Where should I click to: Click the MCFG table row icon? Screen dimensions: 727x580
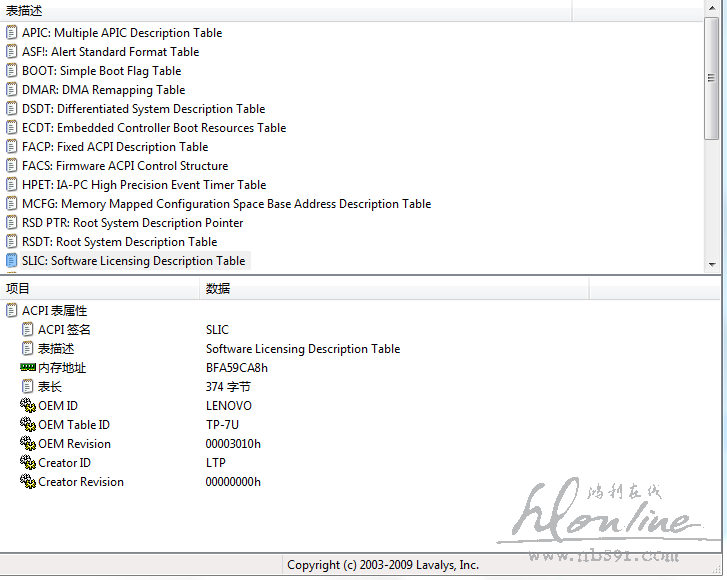[x=12, y=204]
